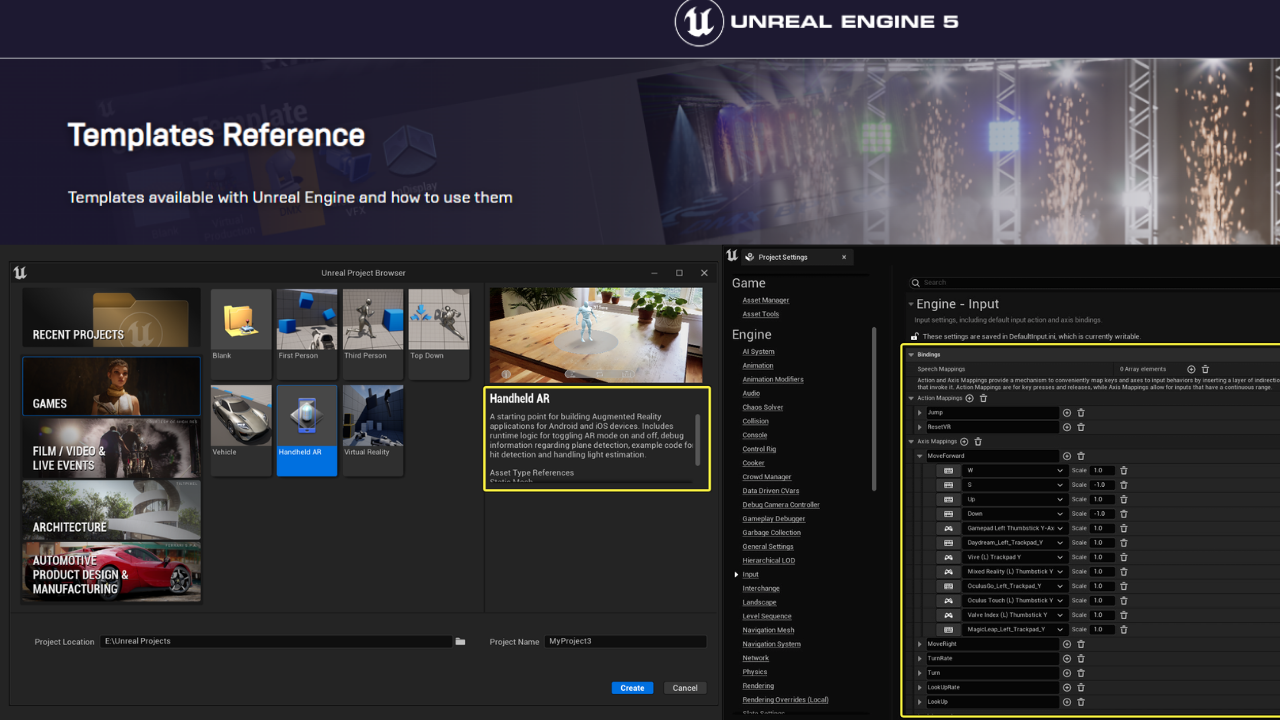Remove the MagicLeap_Left_Trackpad_Y binding
The height and width of the screenshot is (720, 1280).
[1124, 629]
